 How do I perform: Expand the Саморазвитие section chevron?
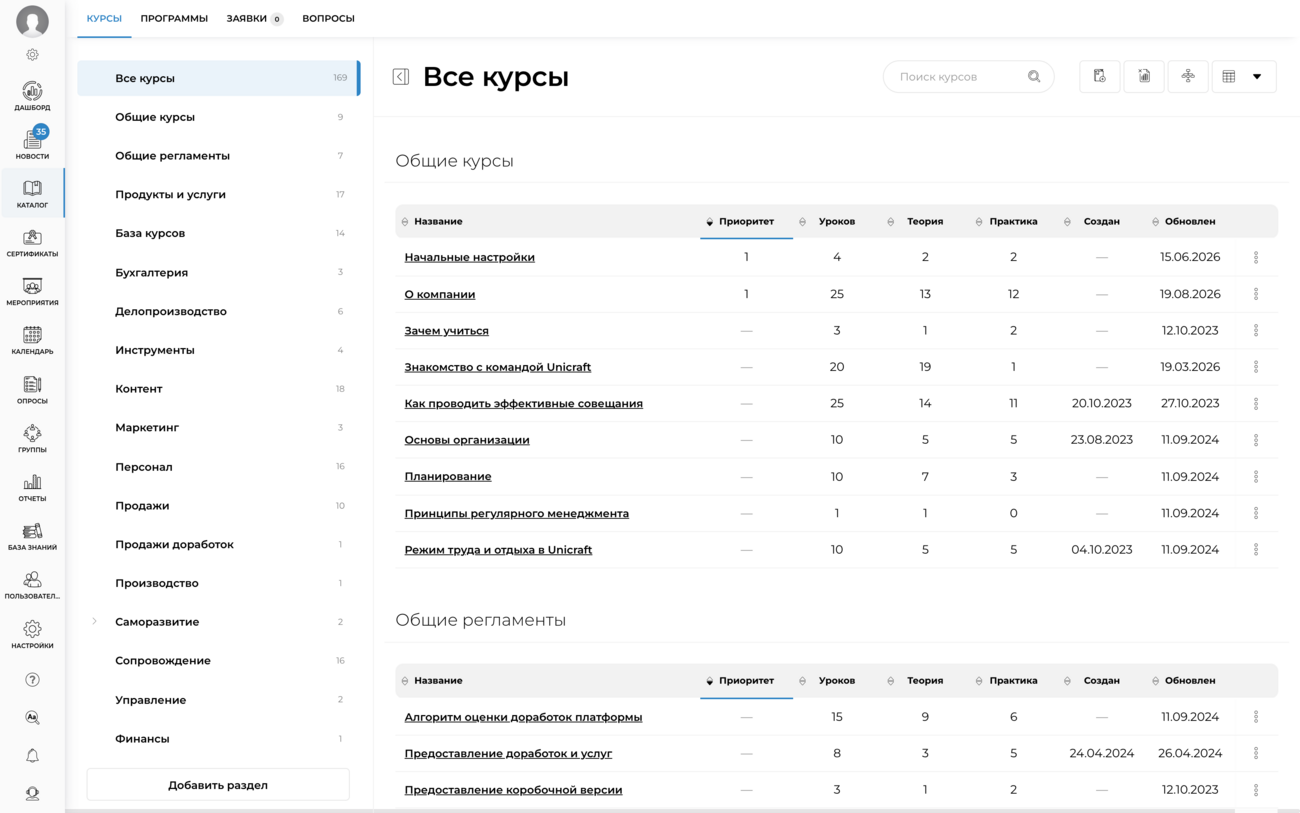[95, 622]
